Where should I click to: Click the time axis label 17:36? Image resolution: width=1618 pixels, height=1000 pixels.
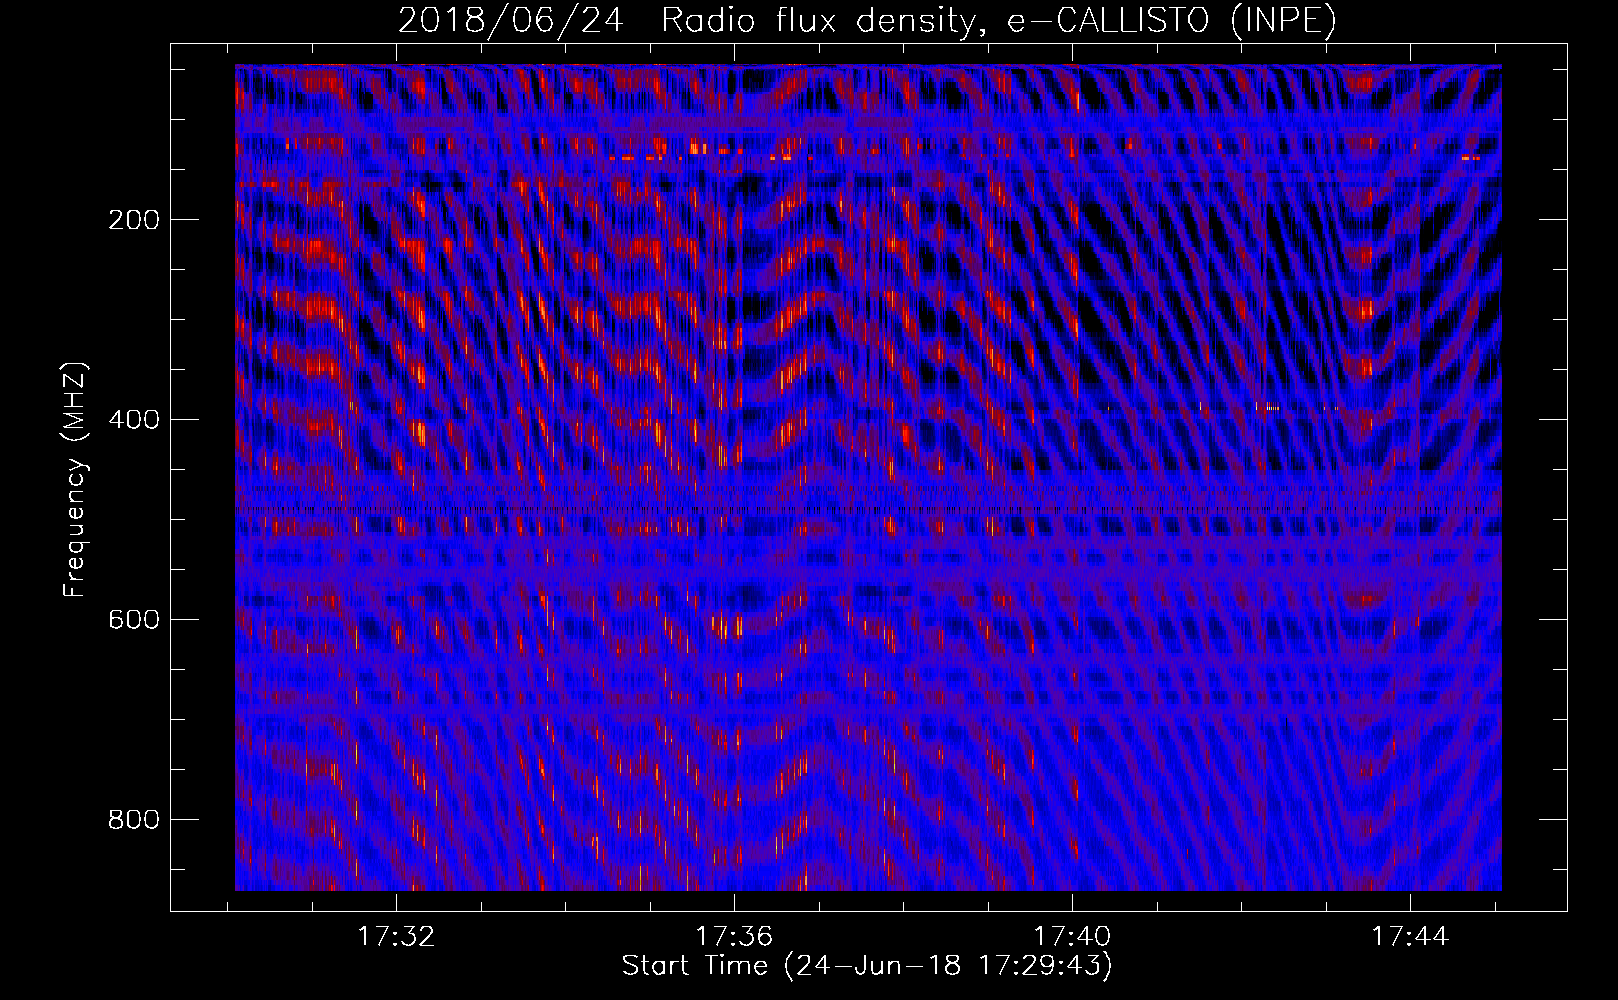tap(735, 937)
